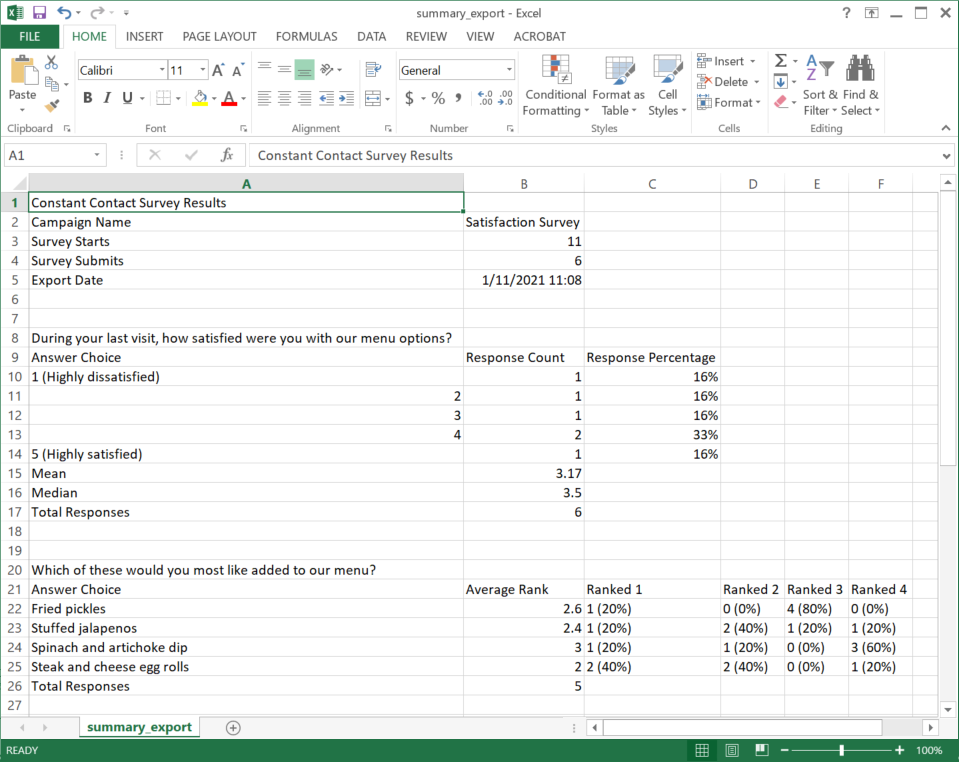
Task: Align text right
Action: click(304, 98)
